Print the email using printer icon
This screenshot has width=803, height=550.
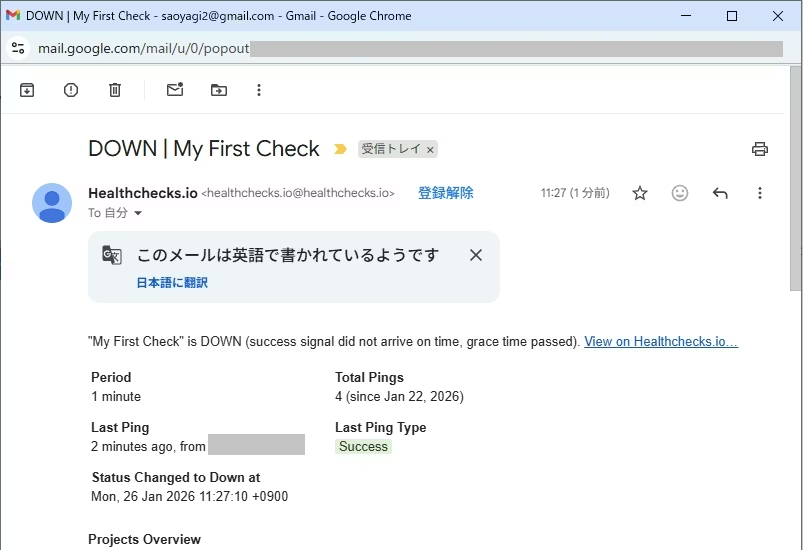759,149
